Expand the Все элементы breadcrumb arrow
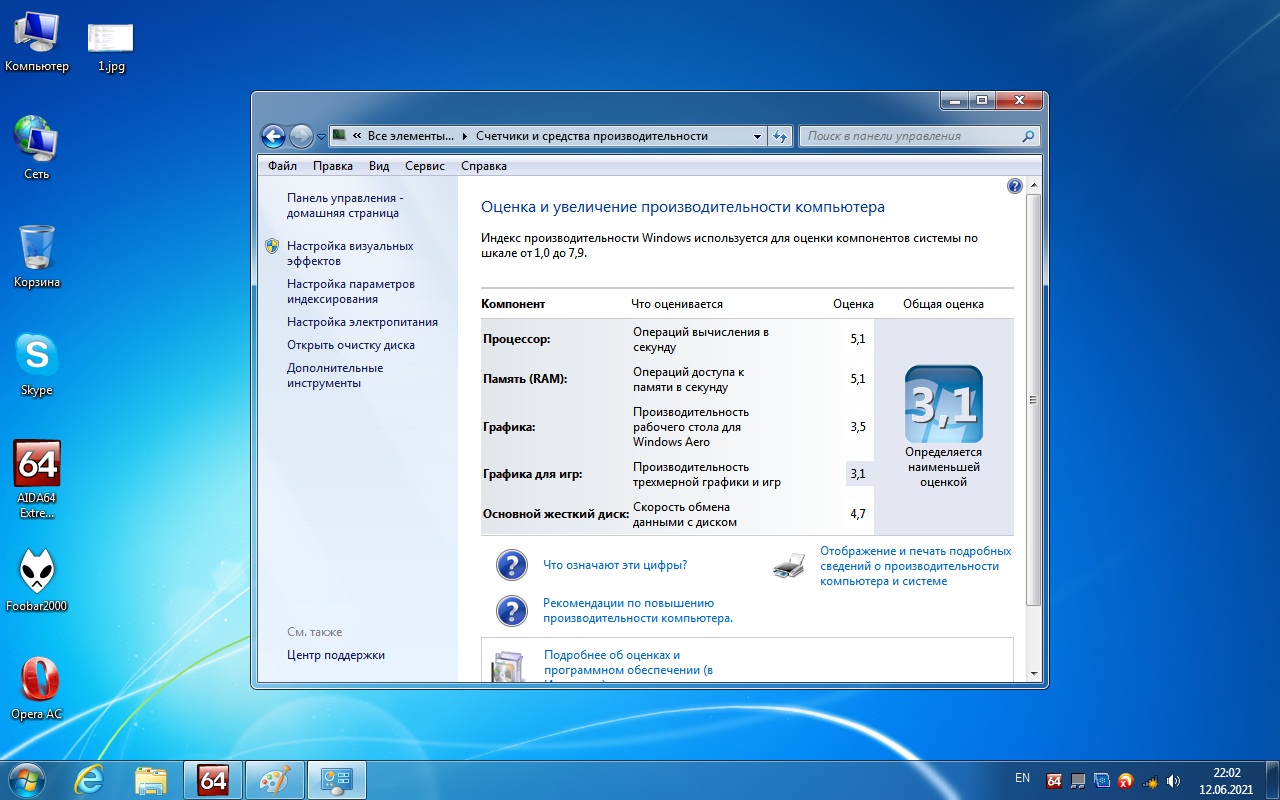 pos(465,136)
